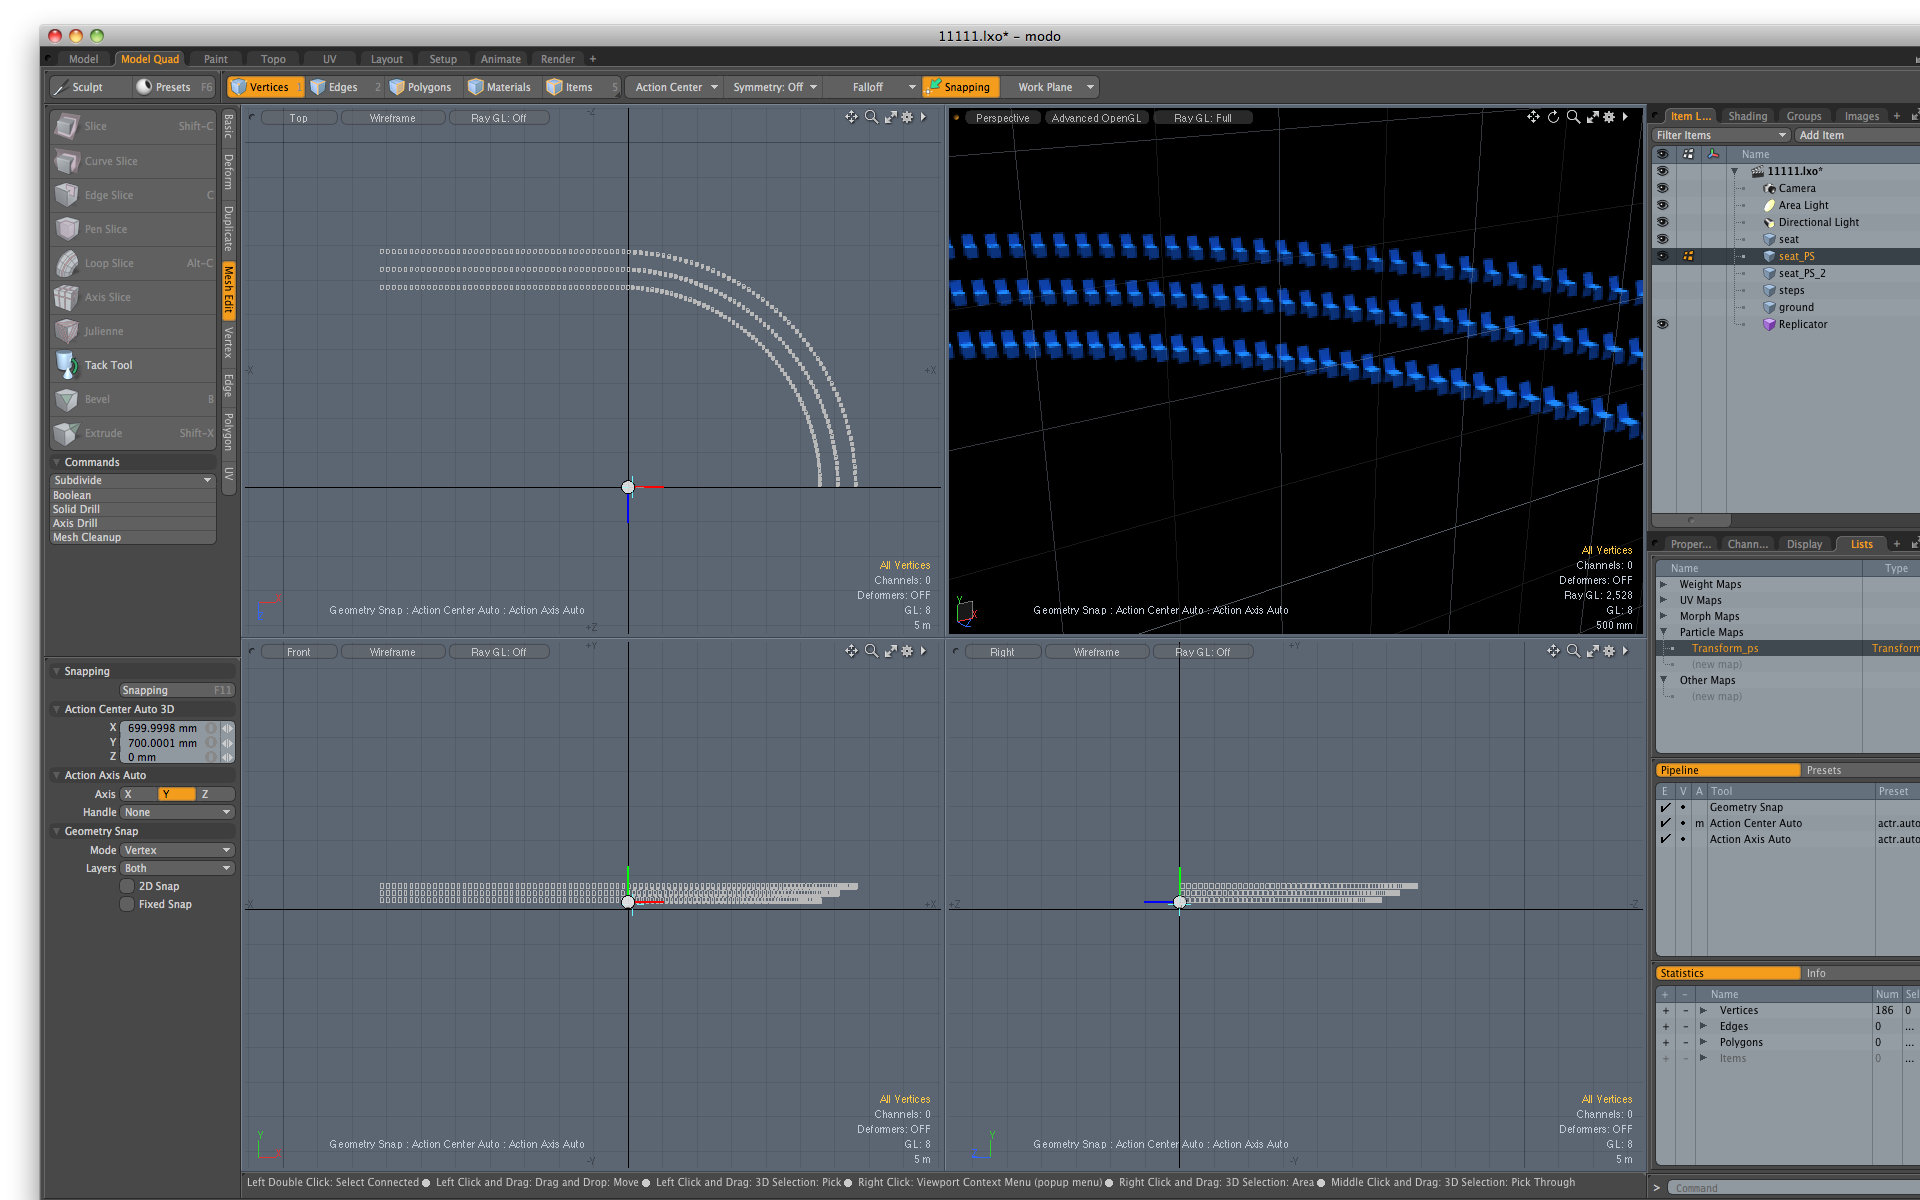Click the Right viewport pan icon

(1552, 651)
